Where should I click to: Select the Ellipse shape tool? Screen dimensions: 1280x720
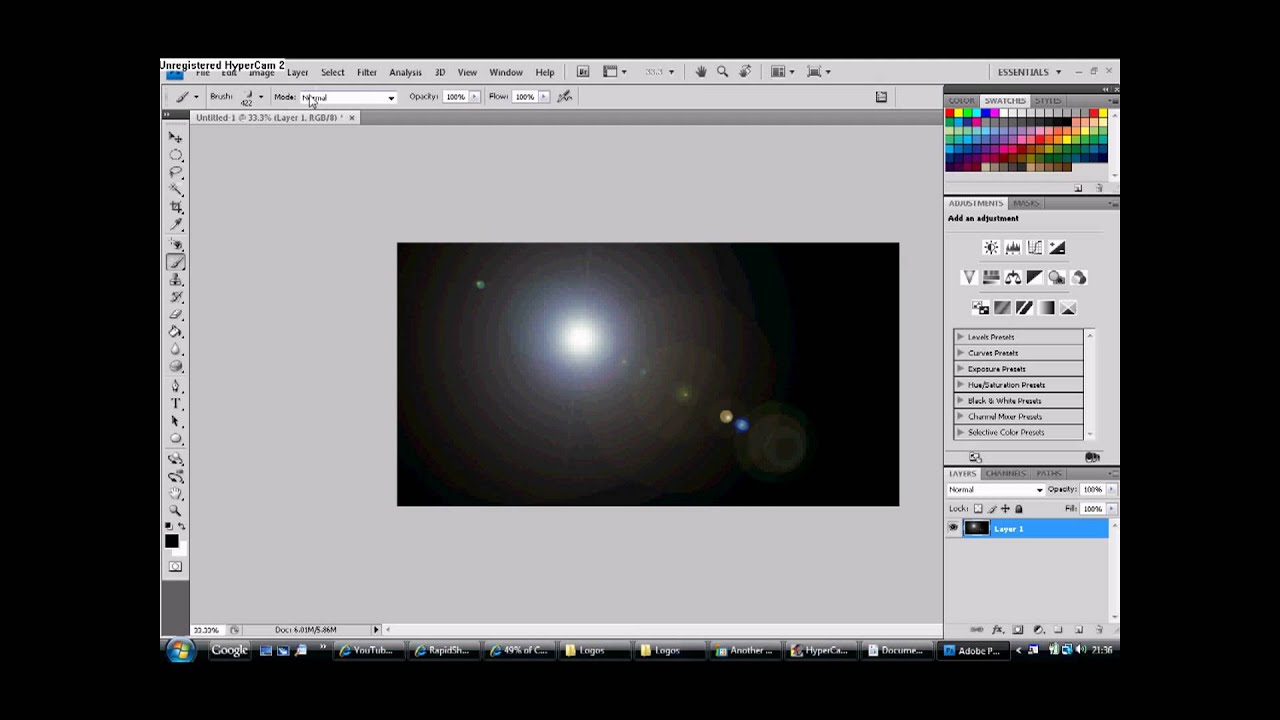click(x=176, y=439)
